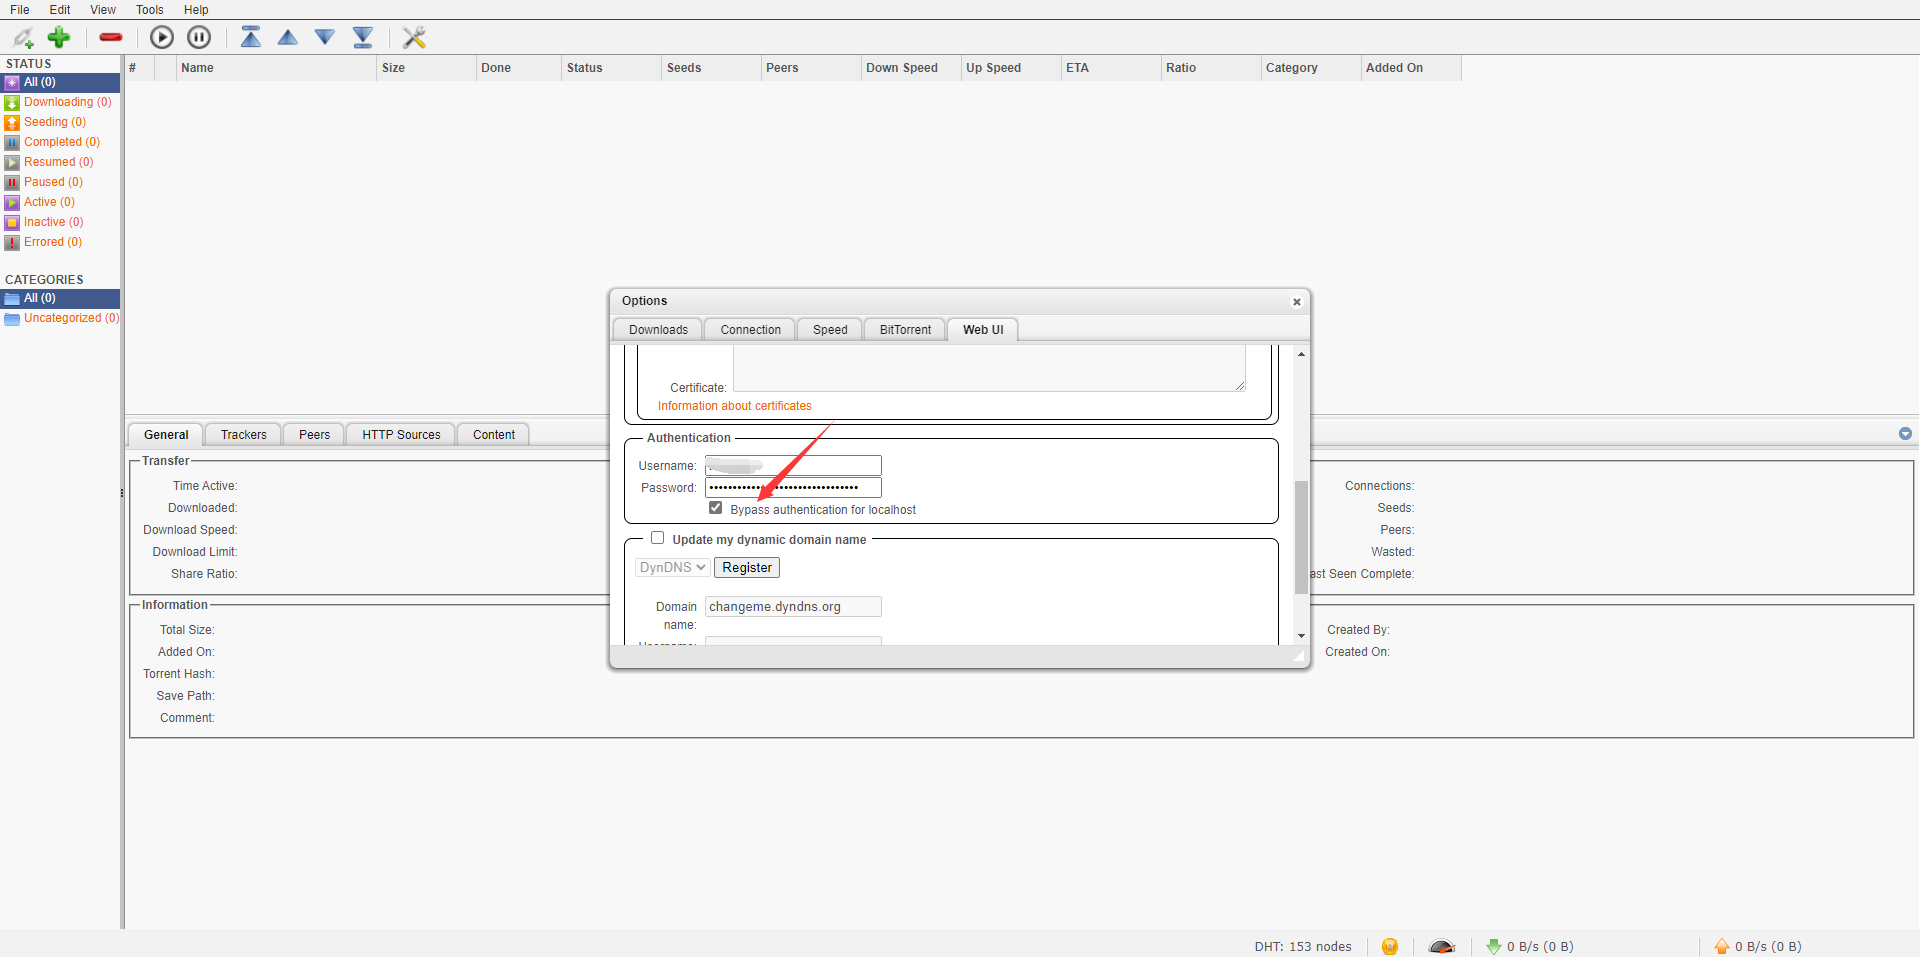The height and width of the screenshot is (957, 1920).
Task: Switch to the BitTorrent options tab
Action: (x=903, y=329)
